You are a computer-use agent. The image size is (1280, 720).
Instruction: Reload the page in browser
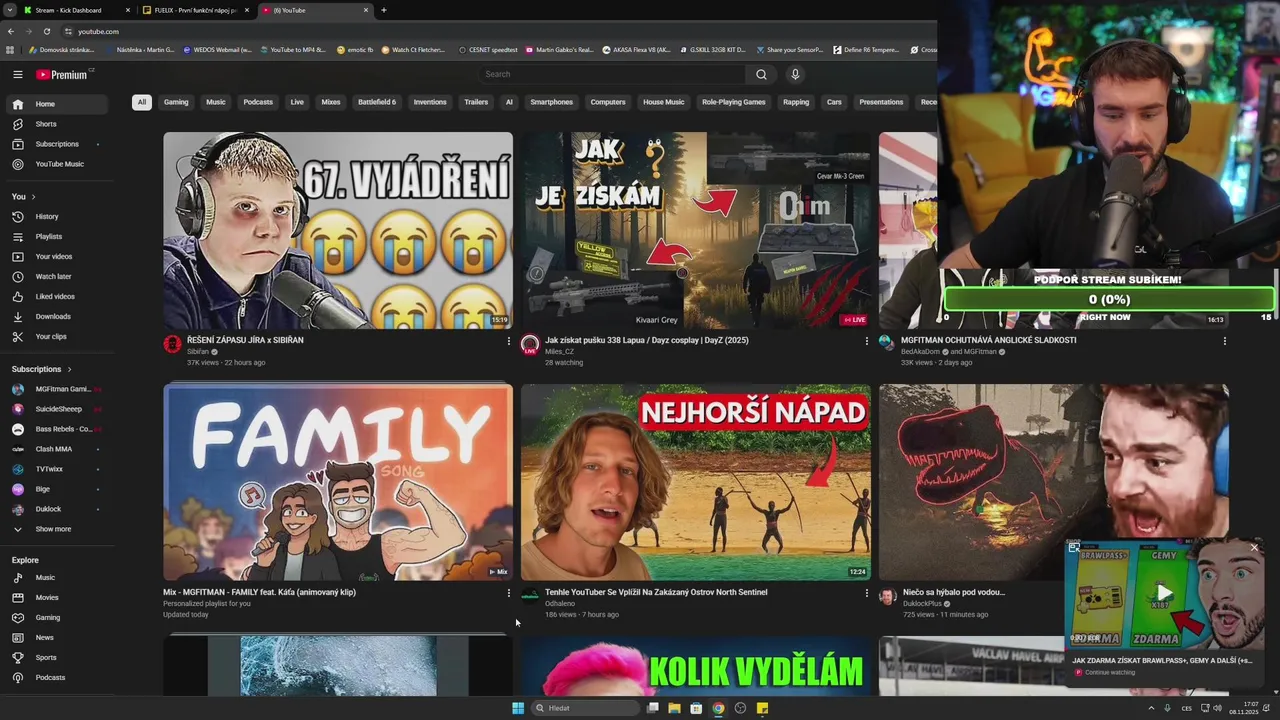[x=46, y=31]
